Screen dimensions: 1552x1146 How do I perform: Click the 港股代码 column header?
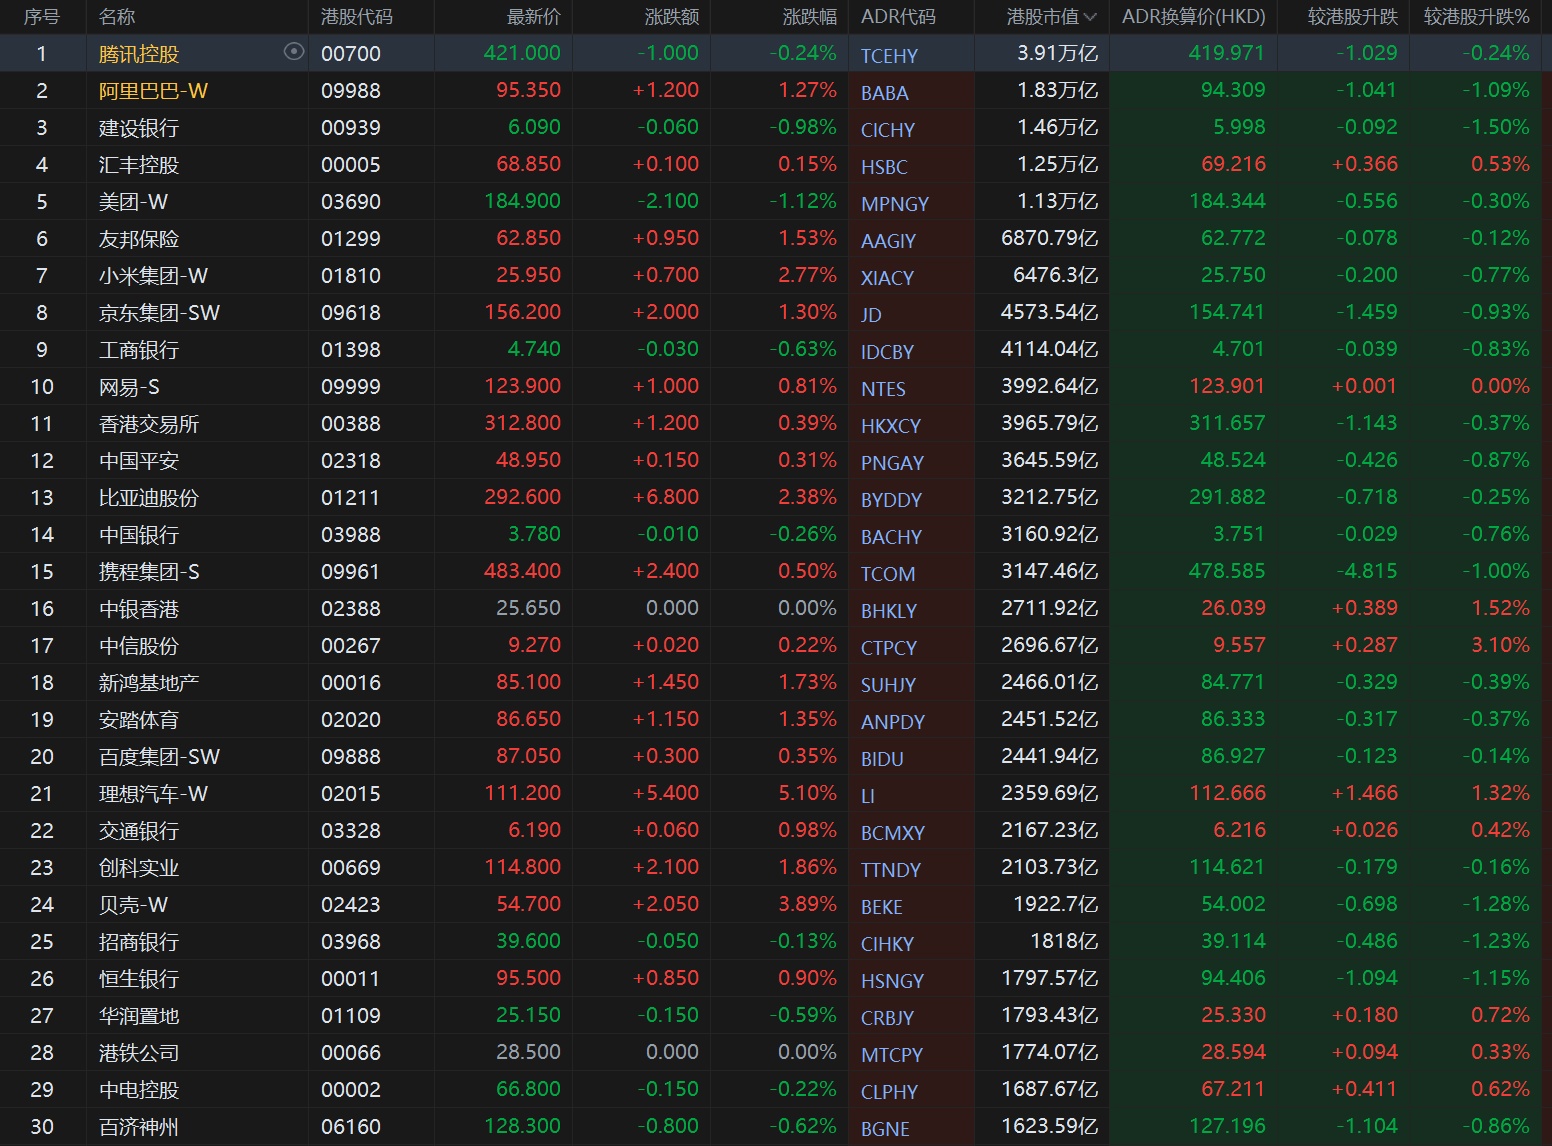(356, 17)
